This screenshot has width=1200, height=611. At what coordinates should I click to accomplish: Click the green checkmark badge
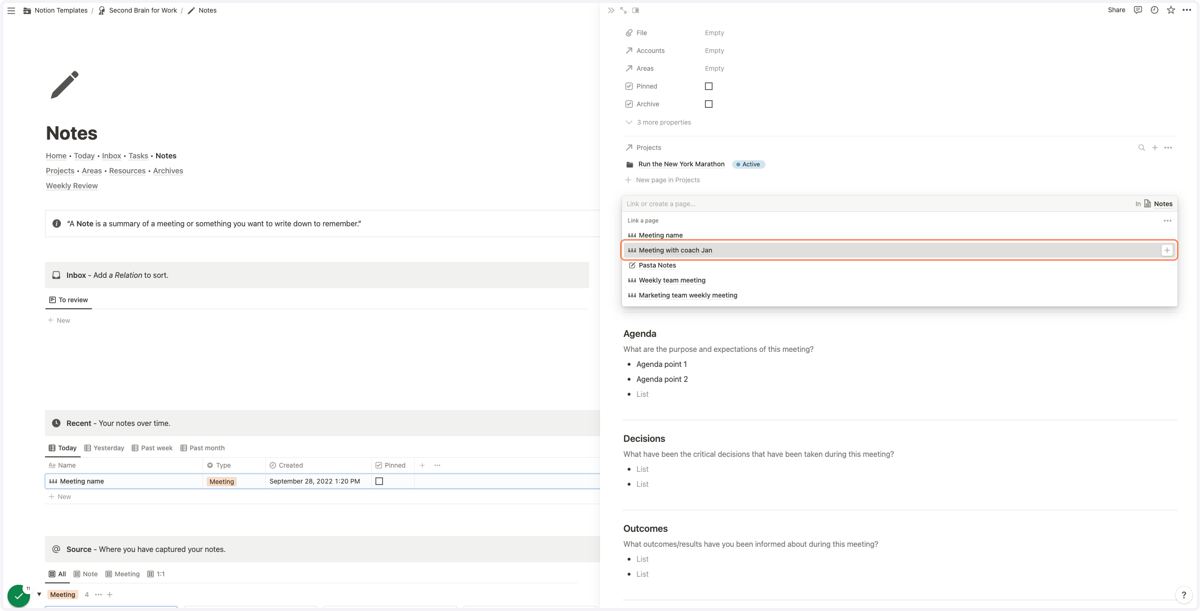tap(18, 595)
